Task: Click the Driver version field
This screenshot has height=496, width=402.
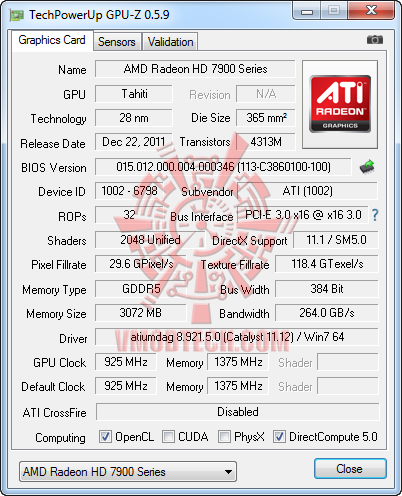Action: 237,337
